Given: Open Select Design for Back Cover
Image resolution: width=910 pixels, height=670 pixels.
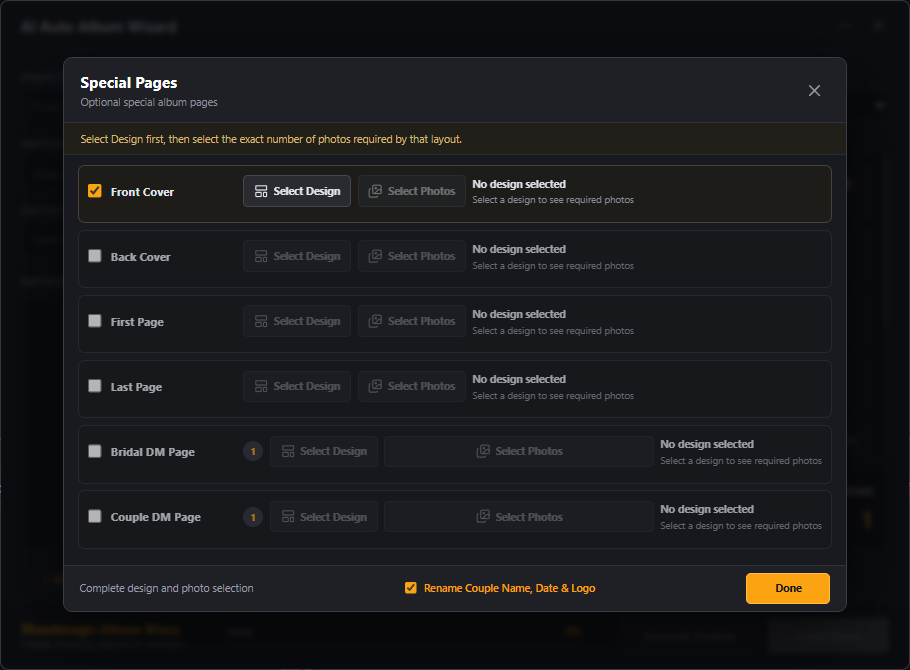Looking at the screenshot, I should (297, 256).
